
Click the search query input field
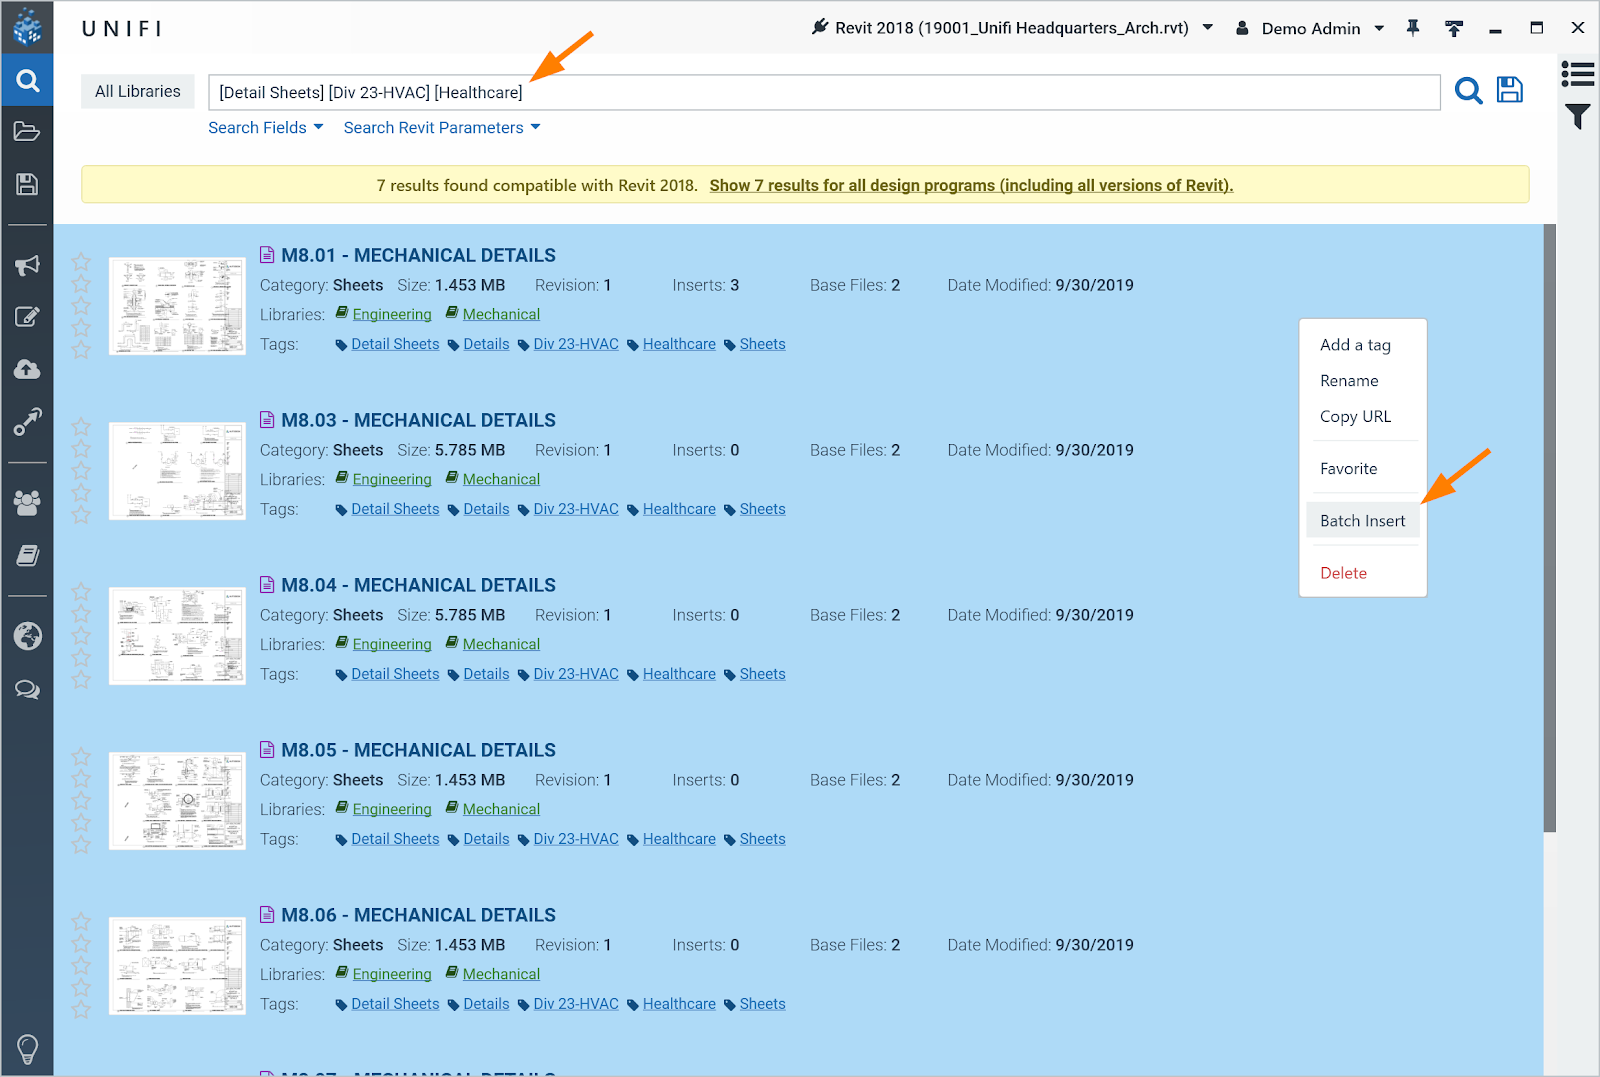[x=824, y=92]
